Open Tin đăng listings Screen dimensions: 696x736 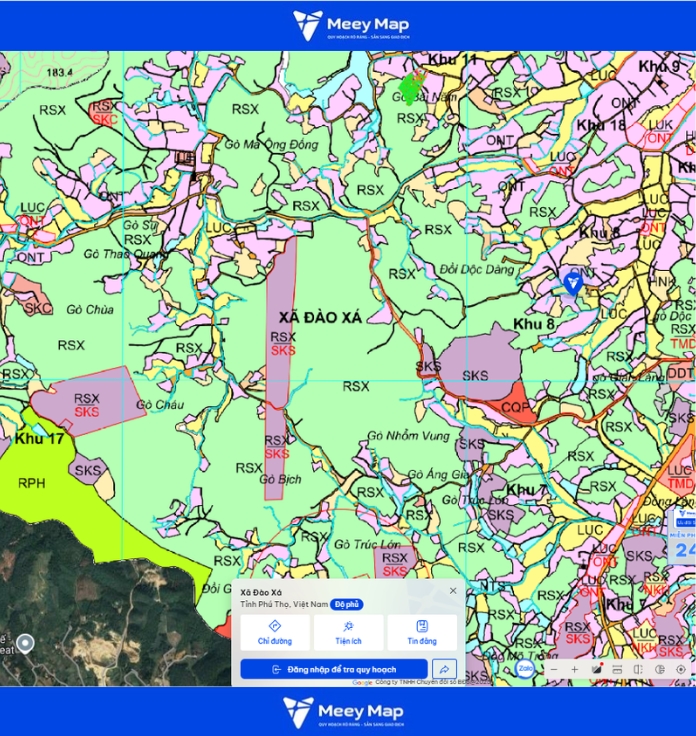coord(422,632)
